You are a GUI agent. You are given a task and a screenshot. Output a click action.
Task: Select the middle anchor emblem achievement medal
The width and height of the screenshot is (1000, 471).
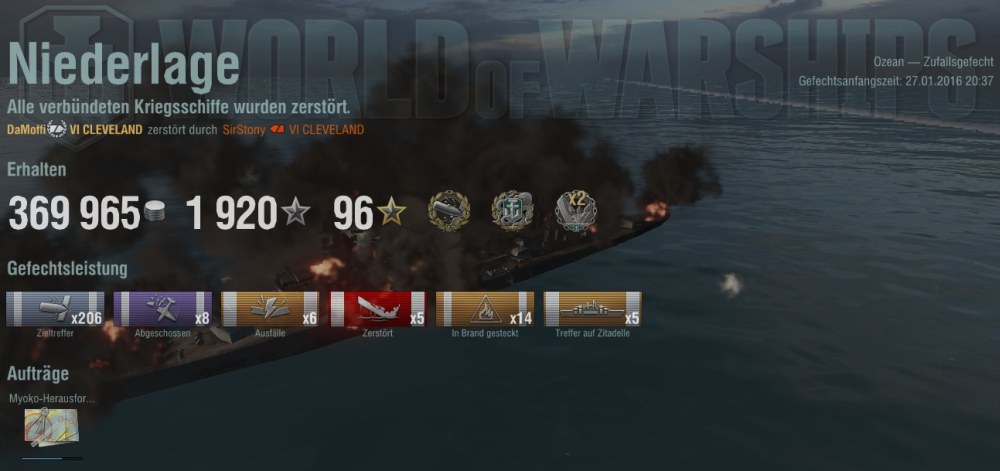(513, 211)
